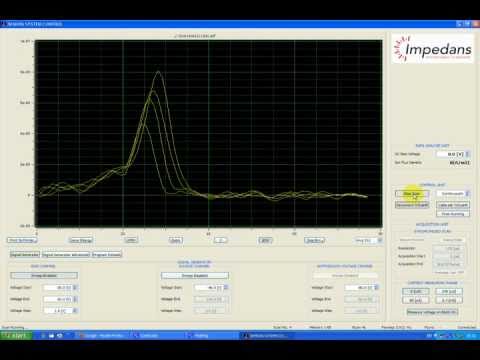Select bottom-right current measuring range button
The width and height of the screenshot is (480, 360).
pos(449,300)
